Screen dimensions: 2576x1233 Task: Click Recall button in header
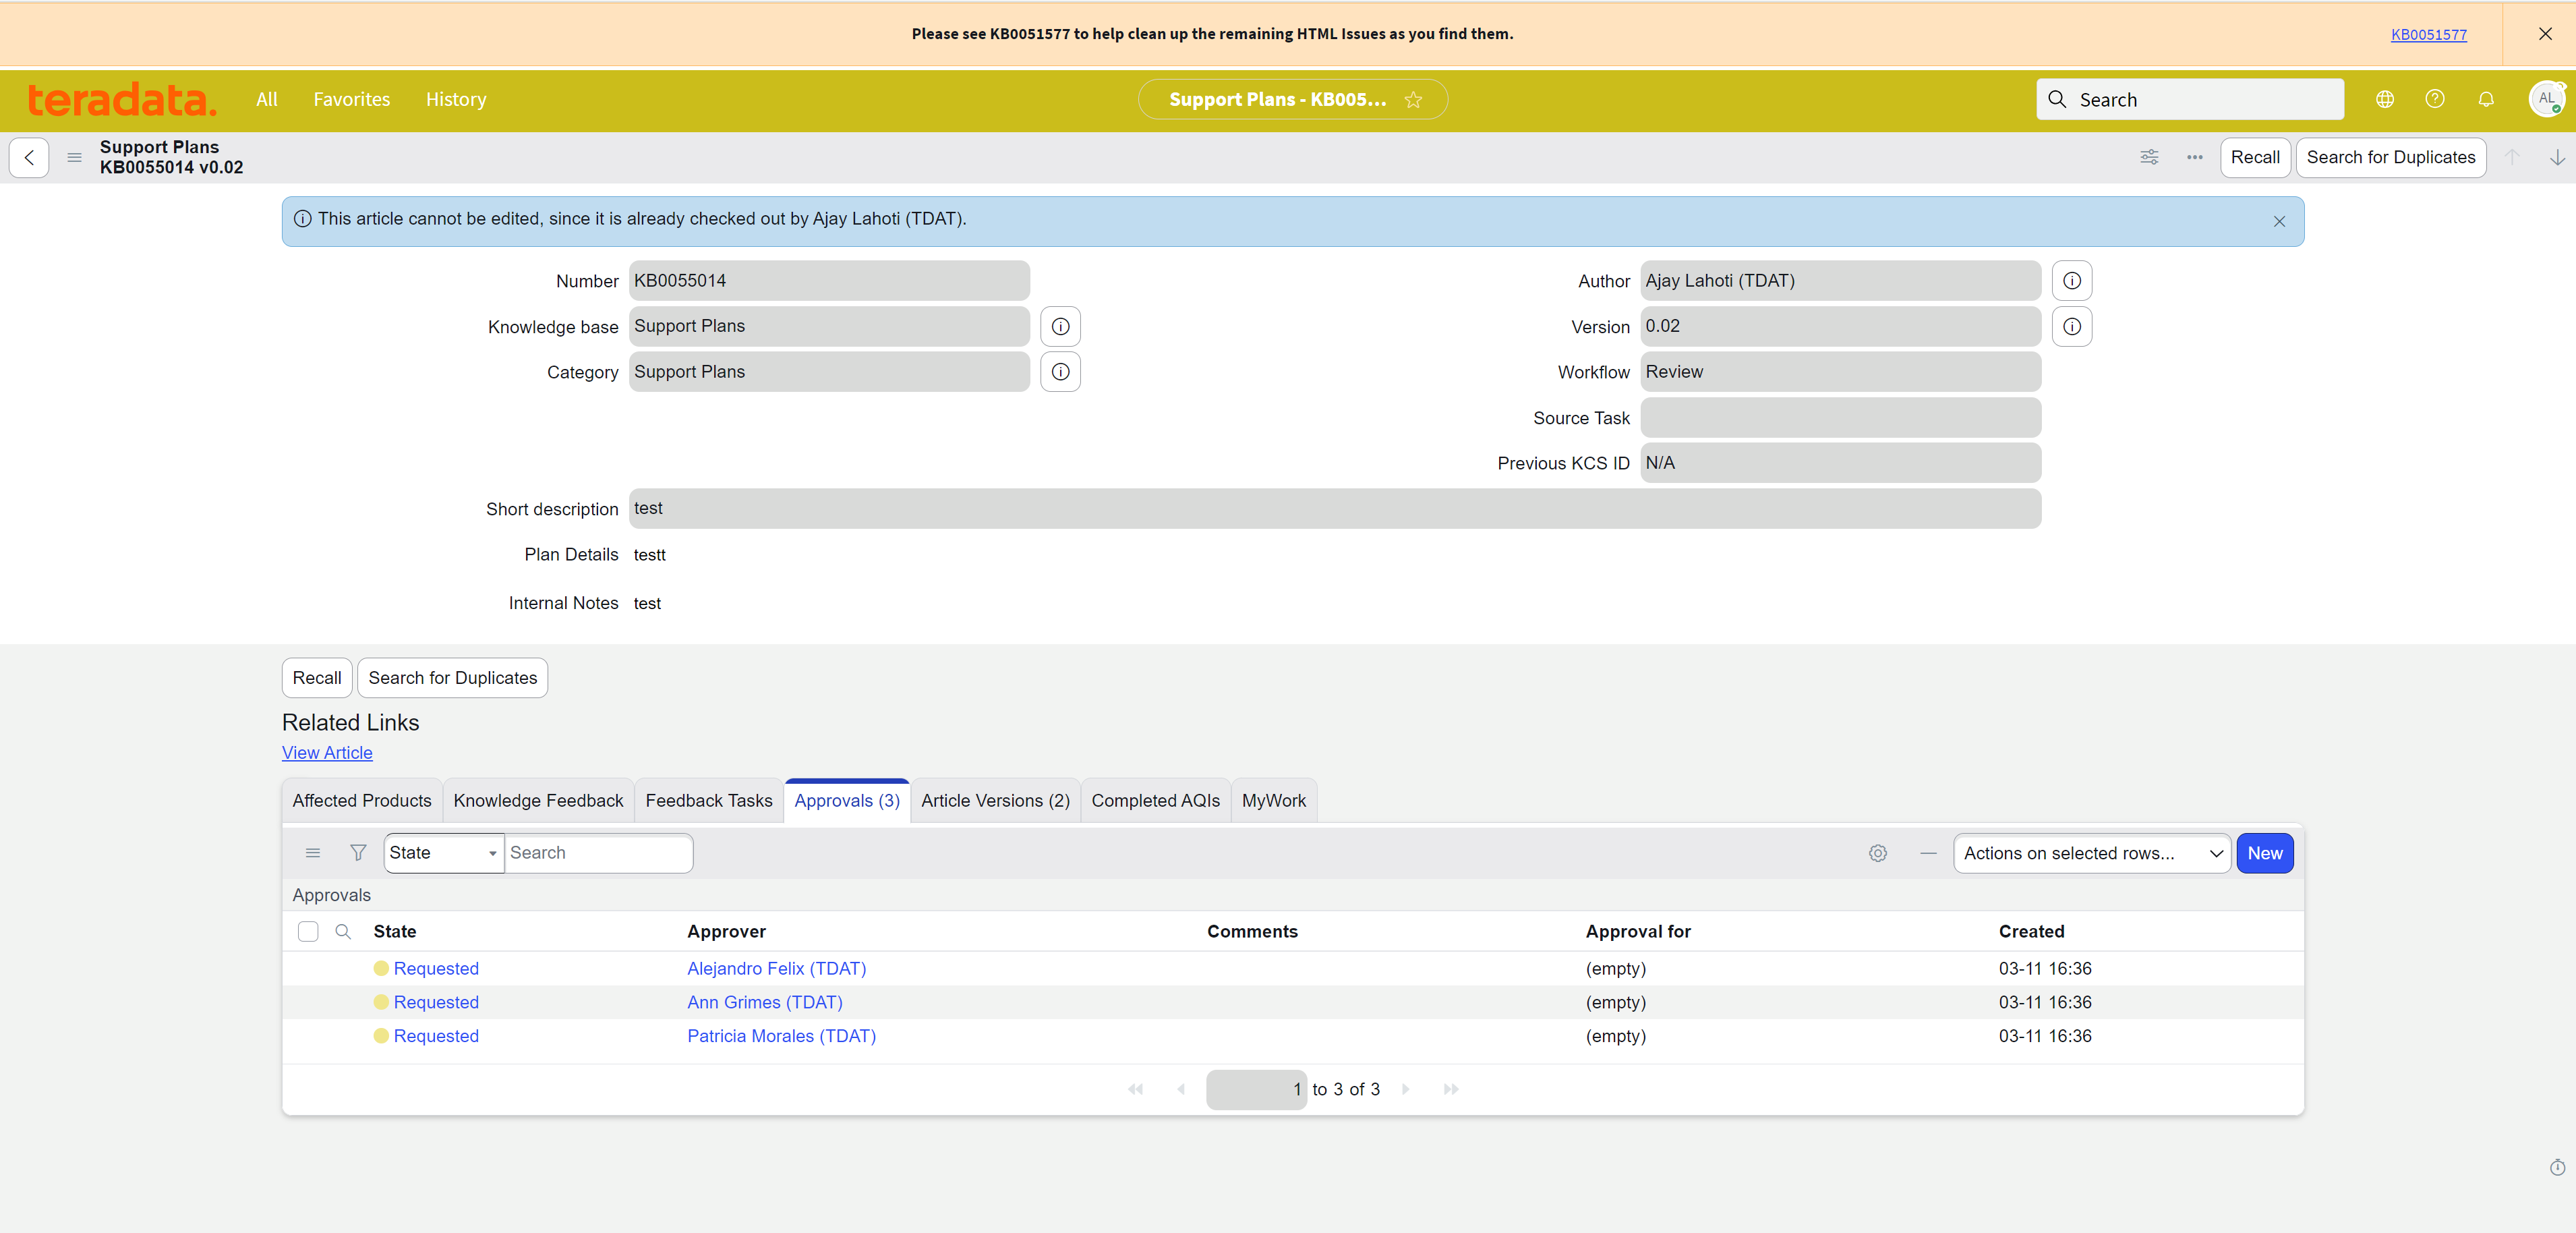[2255, 157]
